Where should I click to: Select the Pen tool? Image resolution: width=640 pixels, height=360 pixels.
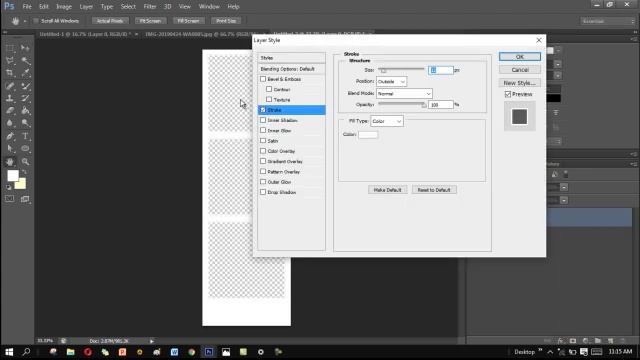[x=10, y=136]
